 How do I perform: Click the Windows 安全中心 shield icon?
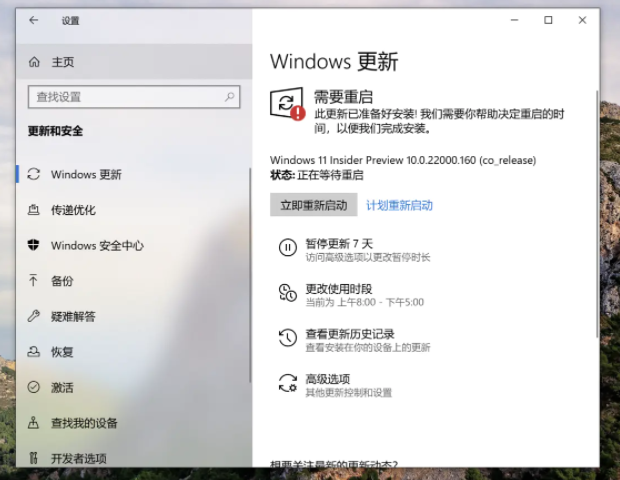tap(34, 245)
